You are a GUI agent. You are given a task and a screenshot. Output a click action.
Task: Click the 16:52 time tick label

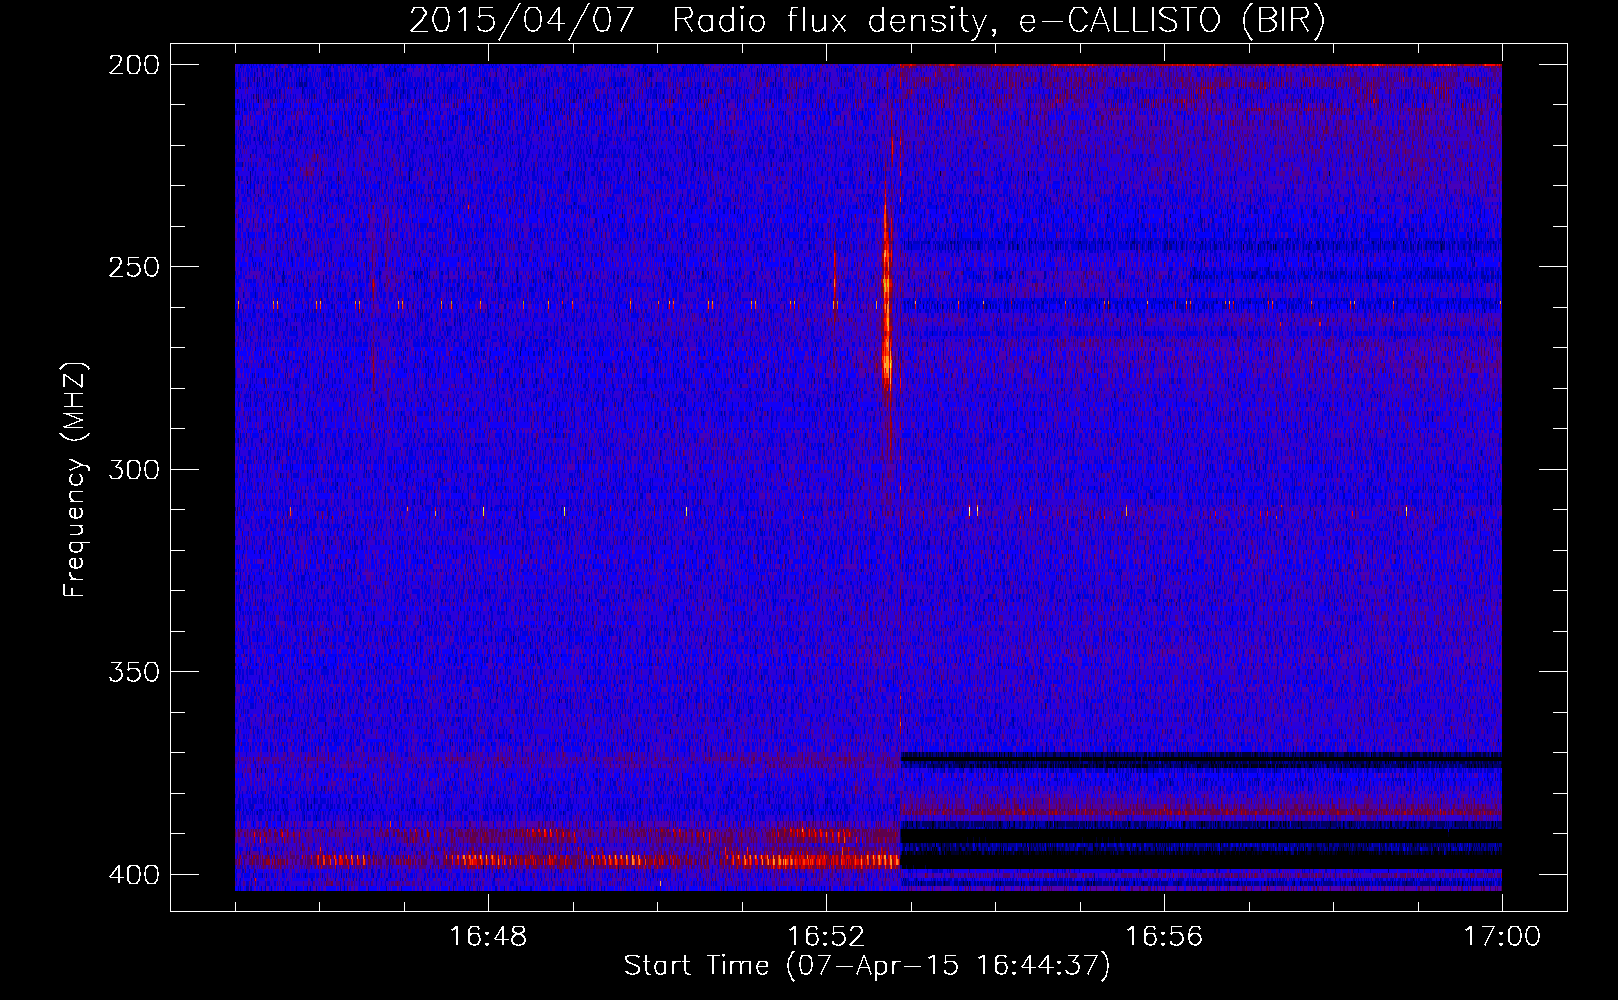pos(826,936)
